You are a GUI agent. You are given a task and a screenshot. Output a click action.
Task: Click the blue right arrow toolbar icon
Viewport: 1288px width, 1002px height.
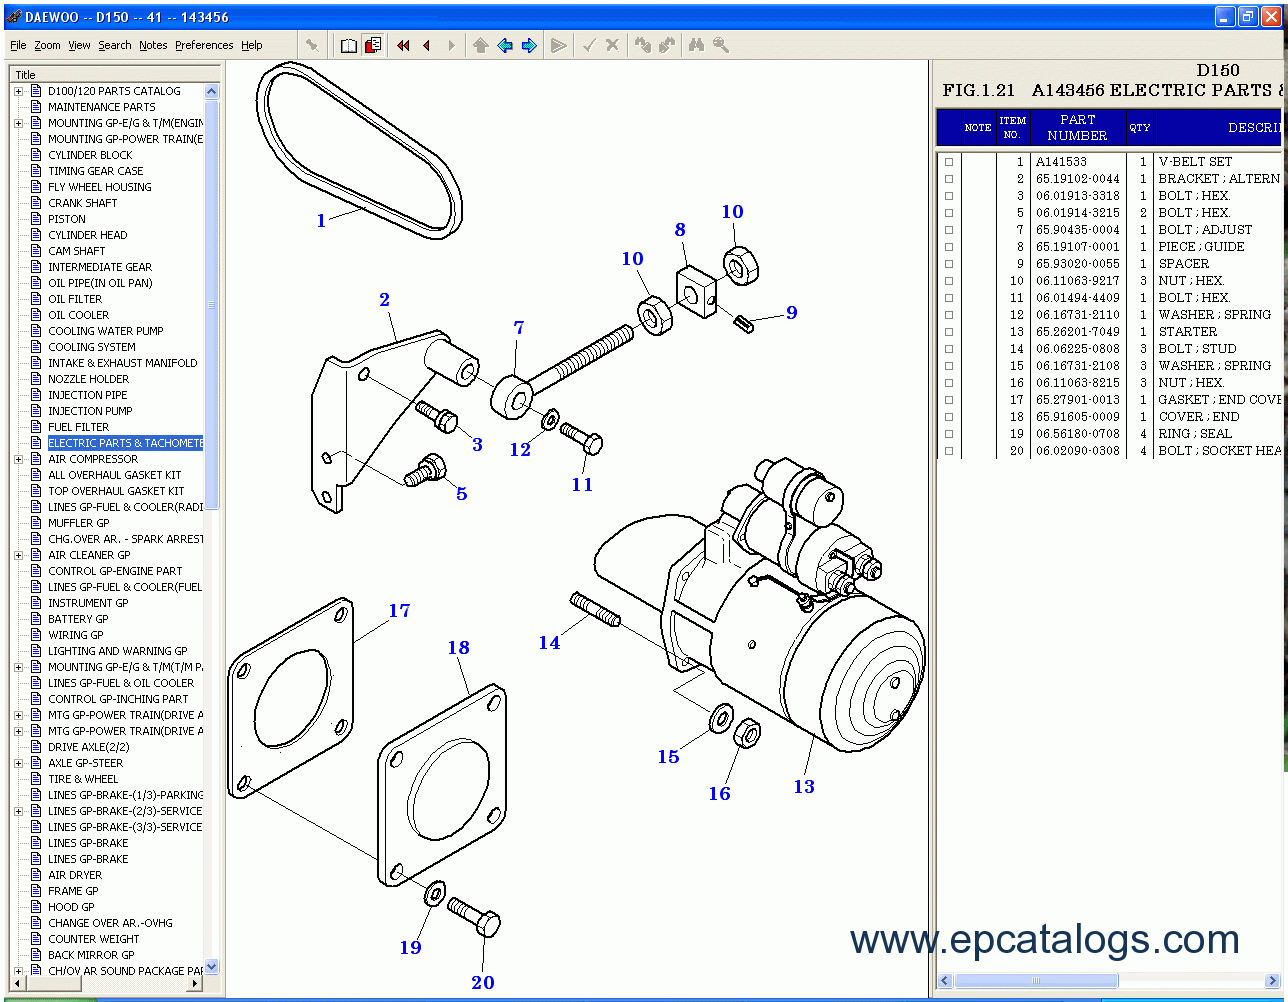(529, 45)
